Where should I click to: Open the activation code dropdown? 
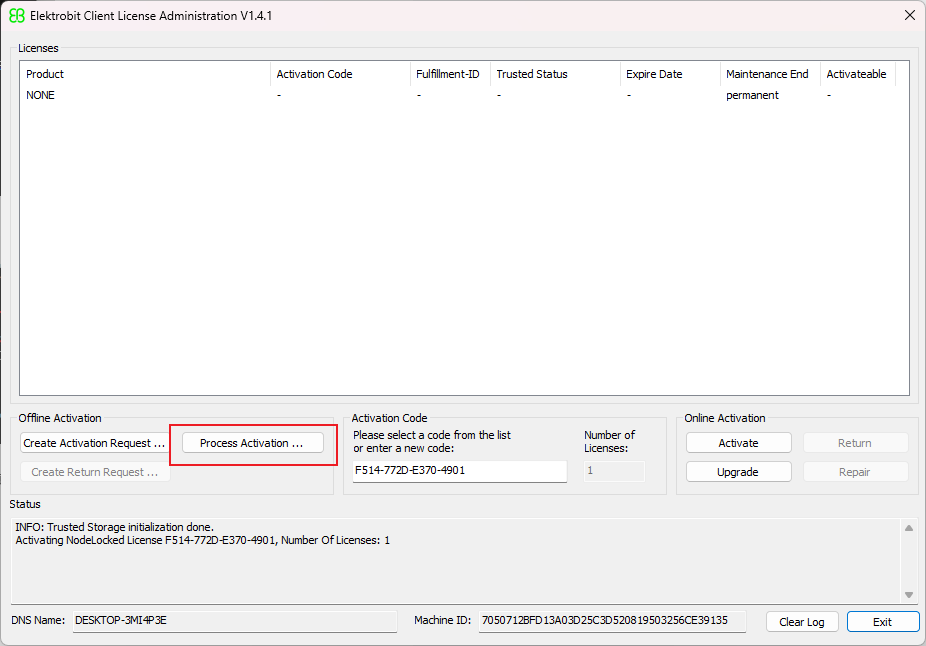tap(558, 470)
